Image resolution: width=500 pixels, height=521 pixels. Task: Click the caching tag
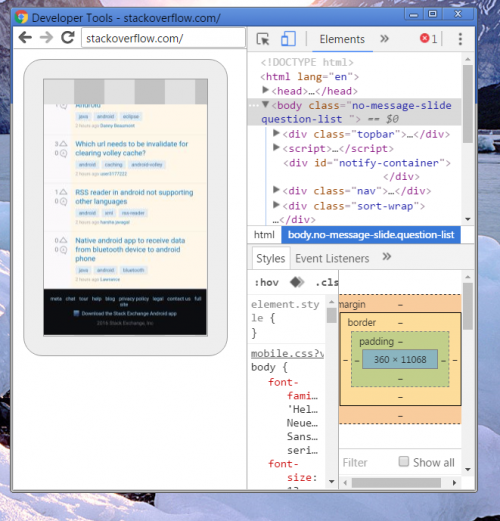113,165
